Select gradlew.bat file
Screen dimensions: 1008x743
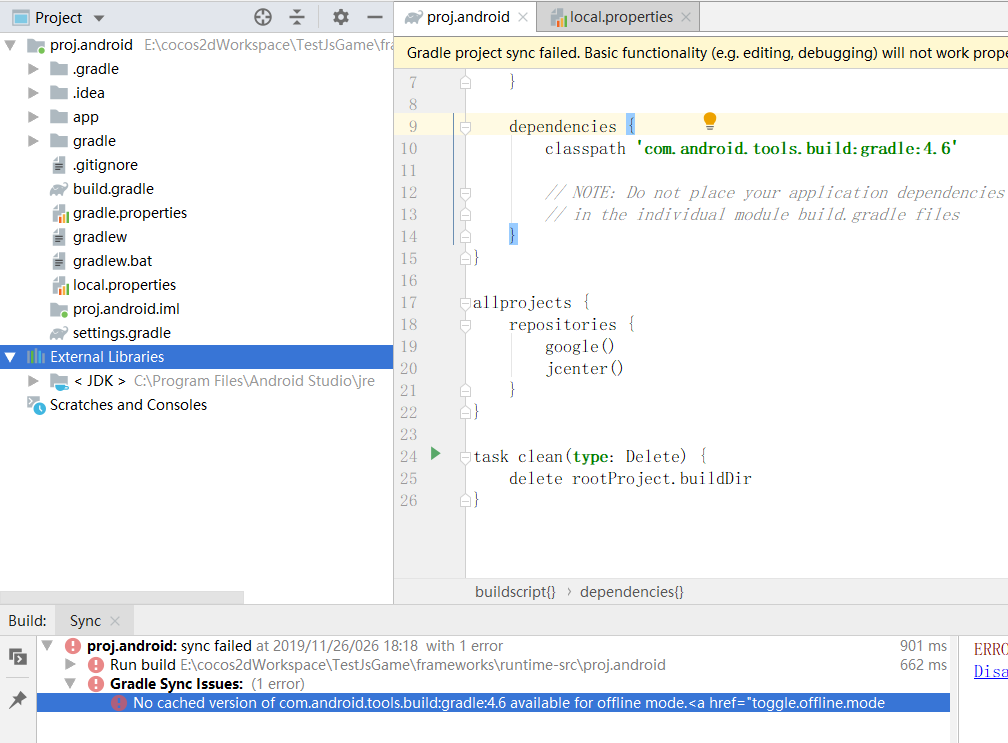click(x=112, y=261)
